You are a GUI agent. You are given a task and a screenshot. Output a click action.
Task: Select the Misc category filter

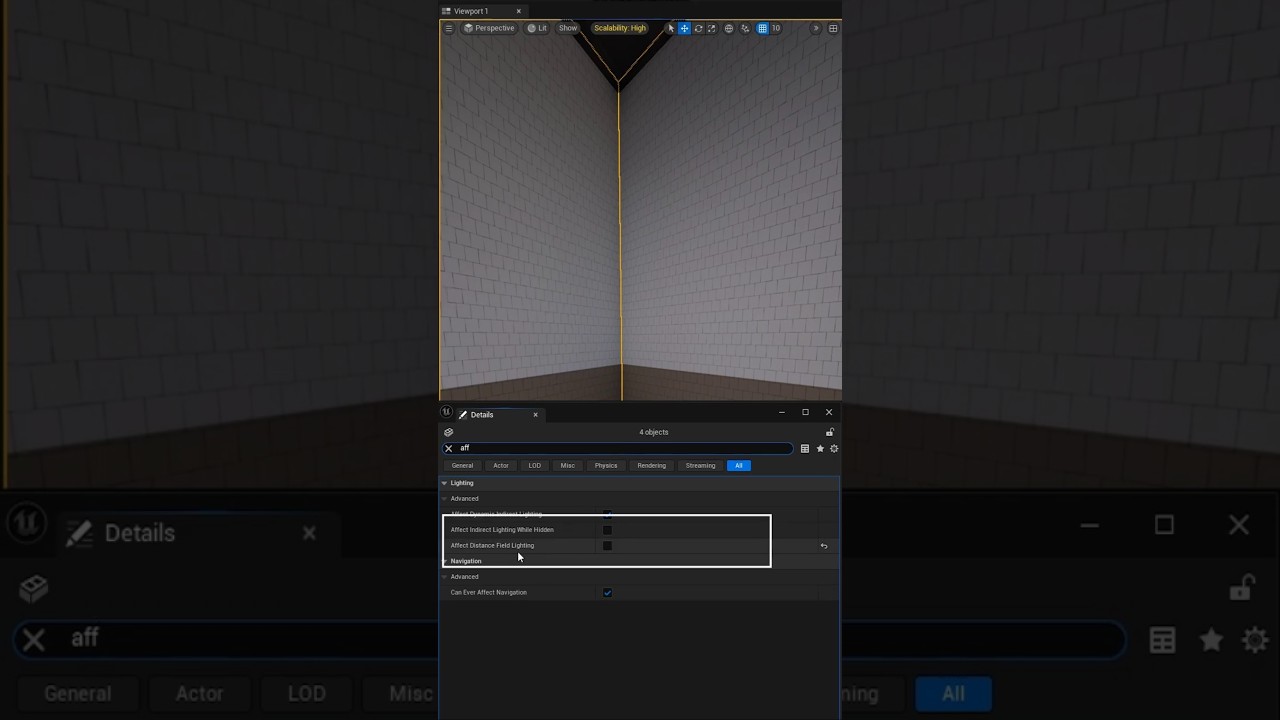(x=568, y=465)
